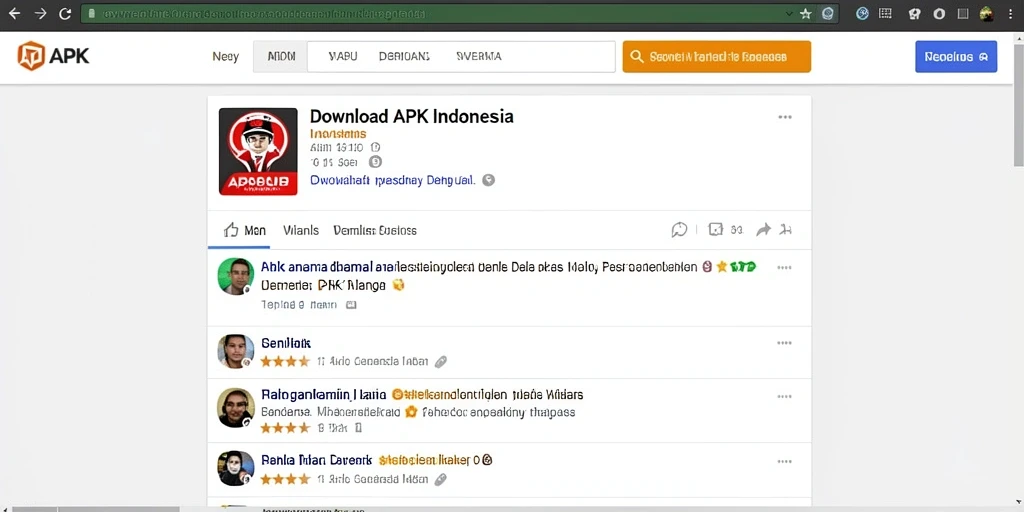Click the Raloganlamin reviewer name
The width and height of the screenshot is (1024, 512).
click(323, 395)
